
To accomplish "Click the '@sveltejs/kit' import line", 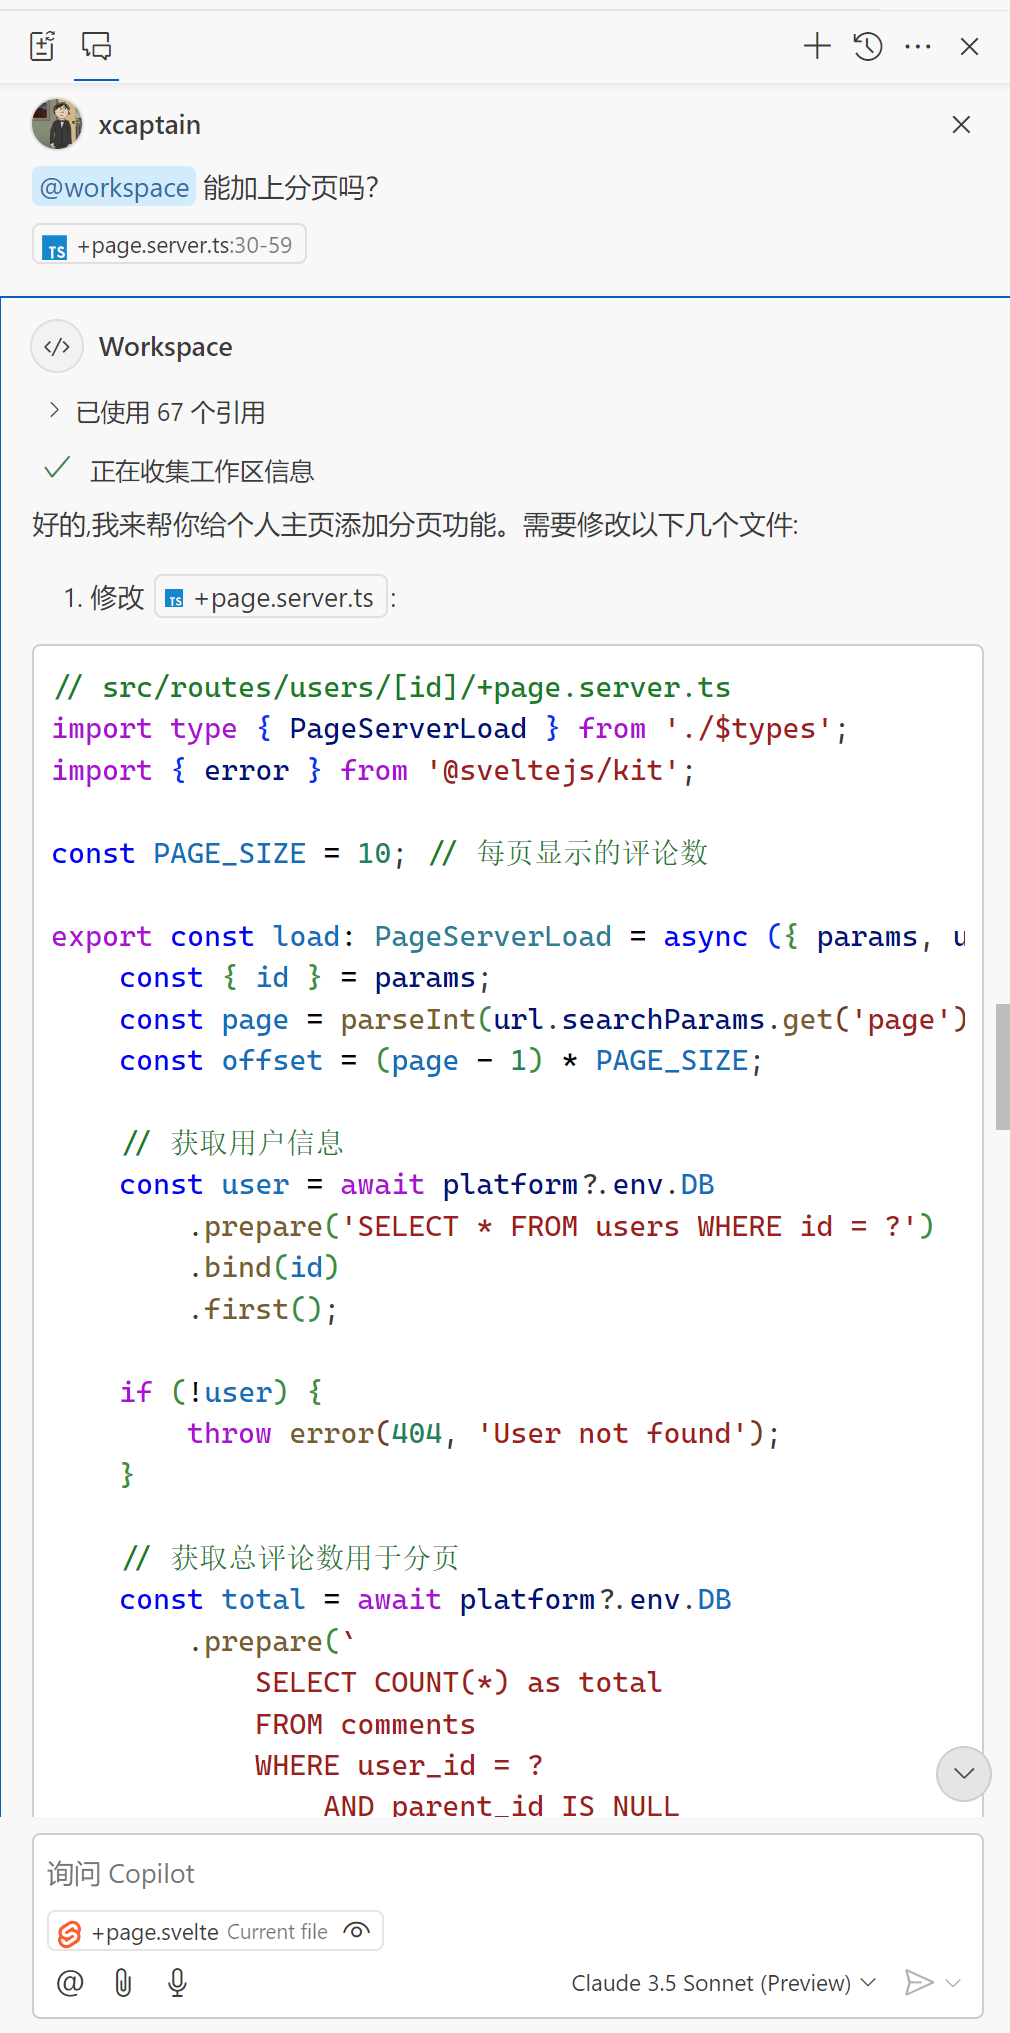I will (373, 770).
